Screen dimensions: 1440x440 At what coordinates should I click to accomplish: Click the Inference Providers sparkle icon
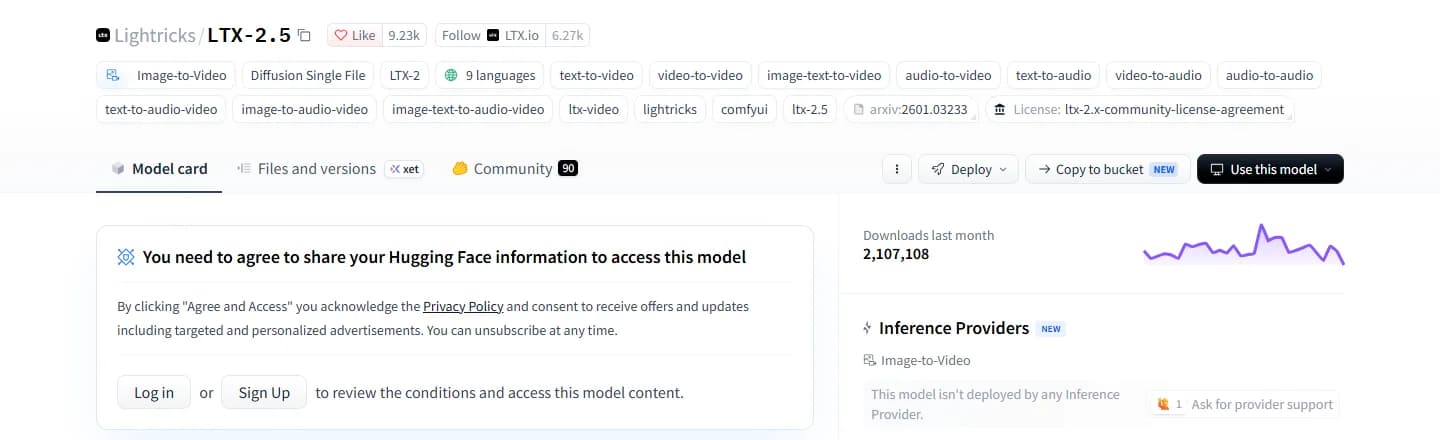tap(867, 328)
